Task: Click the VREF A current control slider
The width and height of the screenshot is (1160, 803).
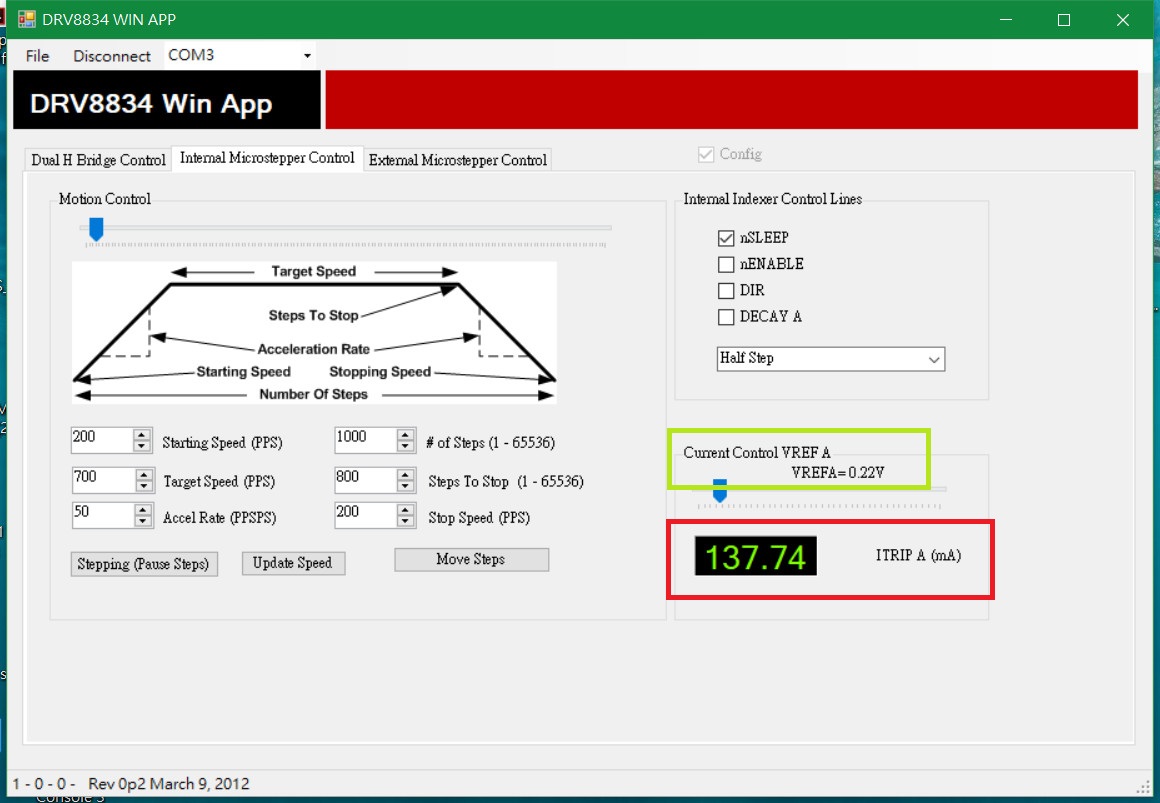Action: click(x=720, y=490)
